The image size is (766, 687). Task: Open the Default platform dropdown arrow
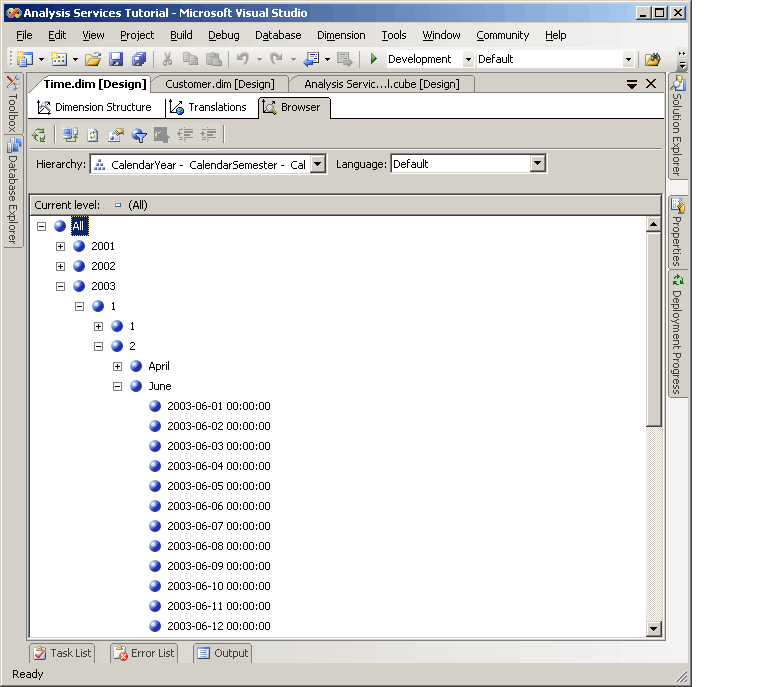[629, 59]
